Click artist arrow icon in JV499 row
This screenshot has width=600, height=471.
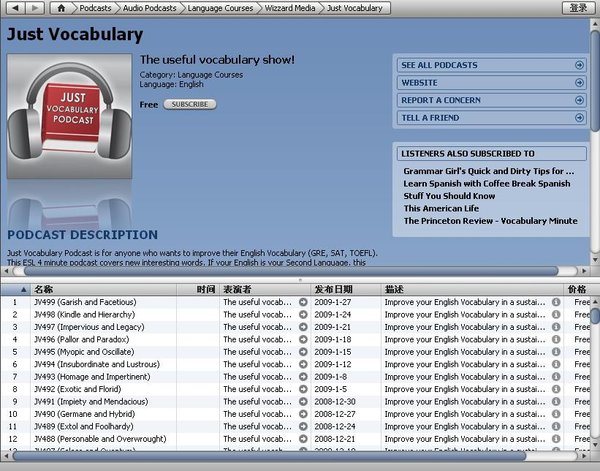303,302
